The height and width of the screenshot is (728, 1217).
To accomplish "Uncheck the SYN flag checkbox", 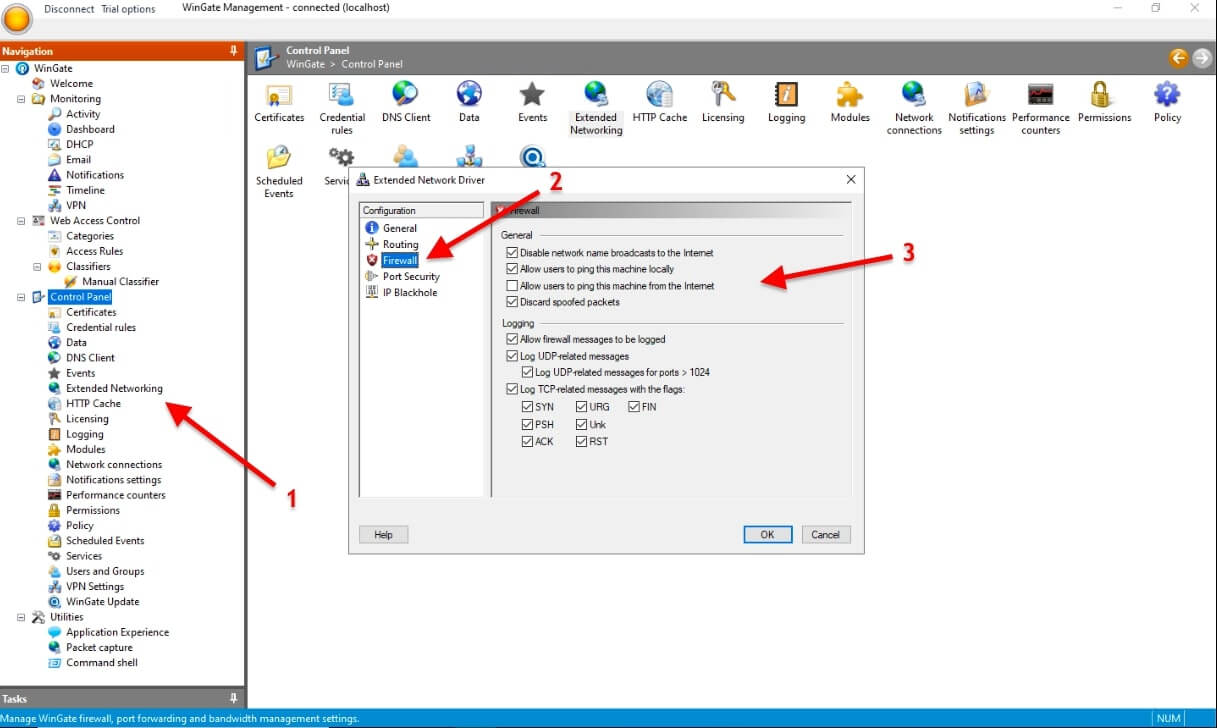I will [x=527, y=407].
